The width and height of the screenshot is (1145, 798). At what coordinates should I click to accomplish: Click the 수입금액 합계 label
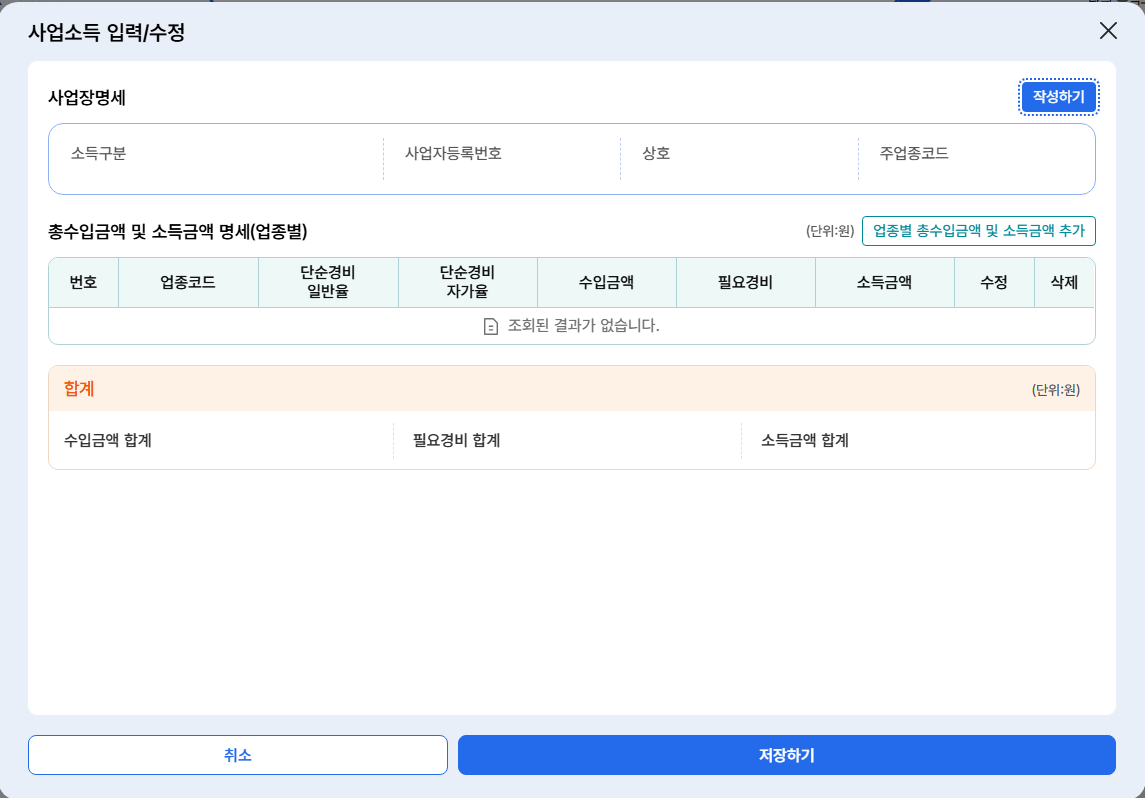pos(108,440)
